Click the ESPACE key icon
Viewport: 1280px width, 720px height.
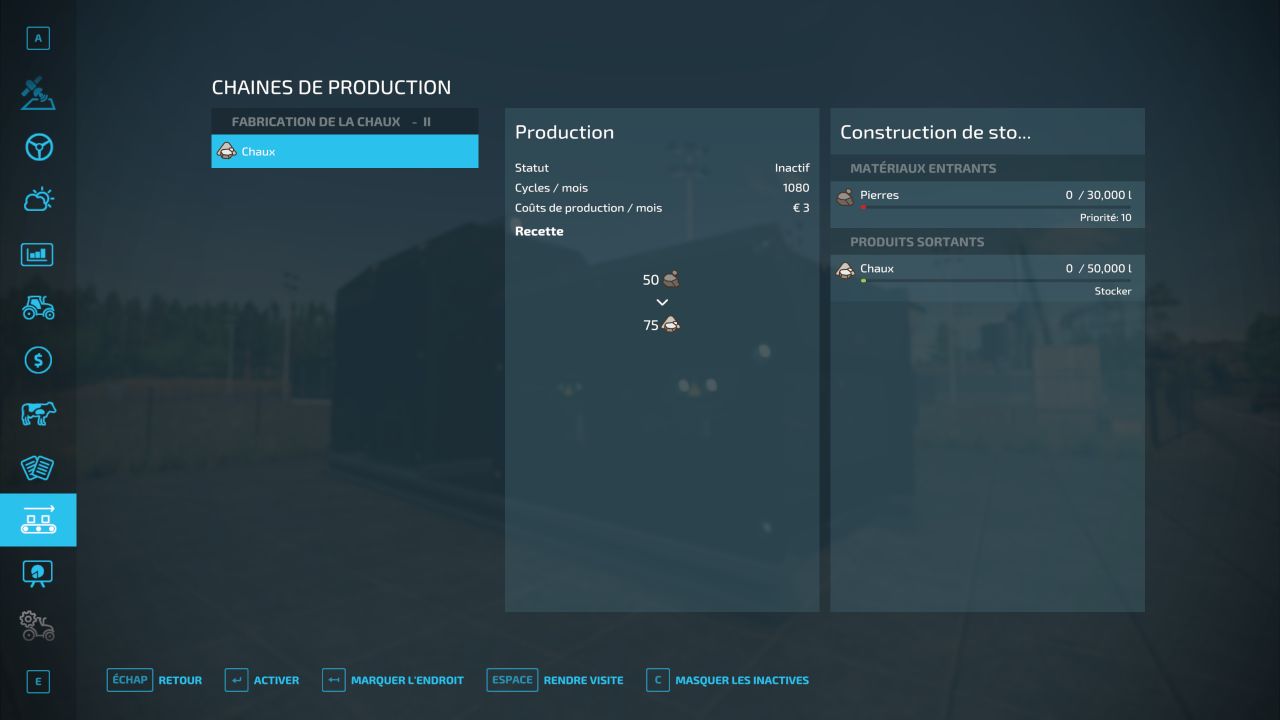pyautogui.click(x=512, y=680)
